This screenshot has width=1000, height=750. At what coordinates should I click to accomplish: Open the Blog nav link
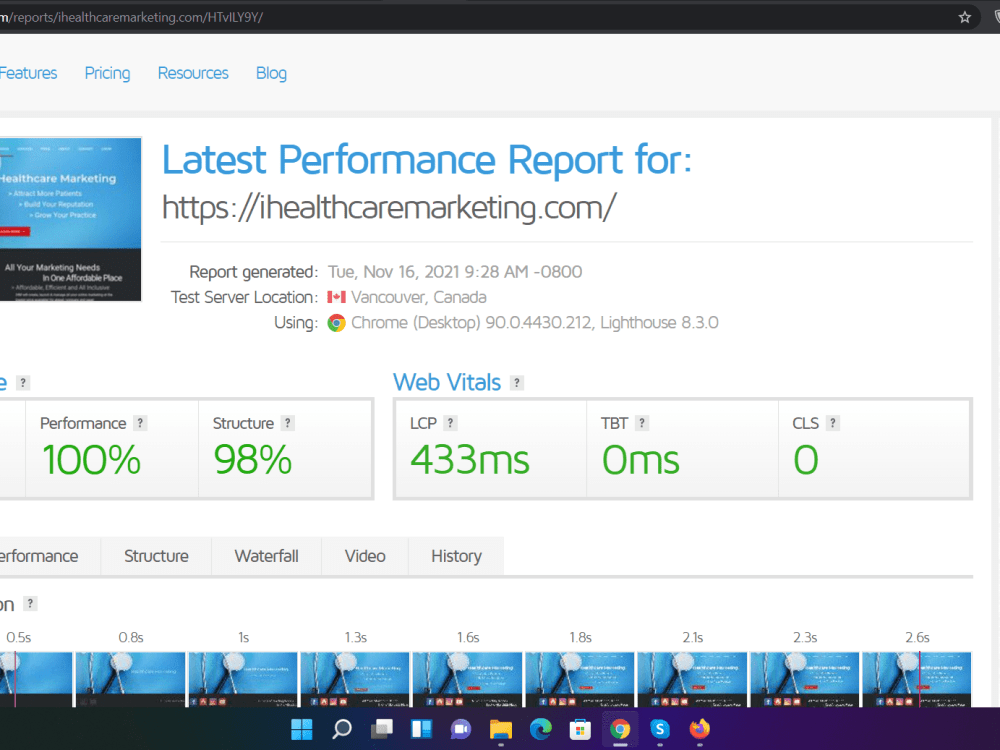pos(271,73)
